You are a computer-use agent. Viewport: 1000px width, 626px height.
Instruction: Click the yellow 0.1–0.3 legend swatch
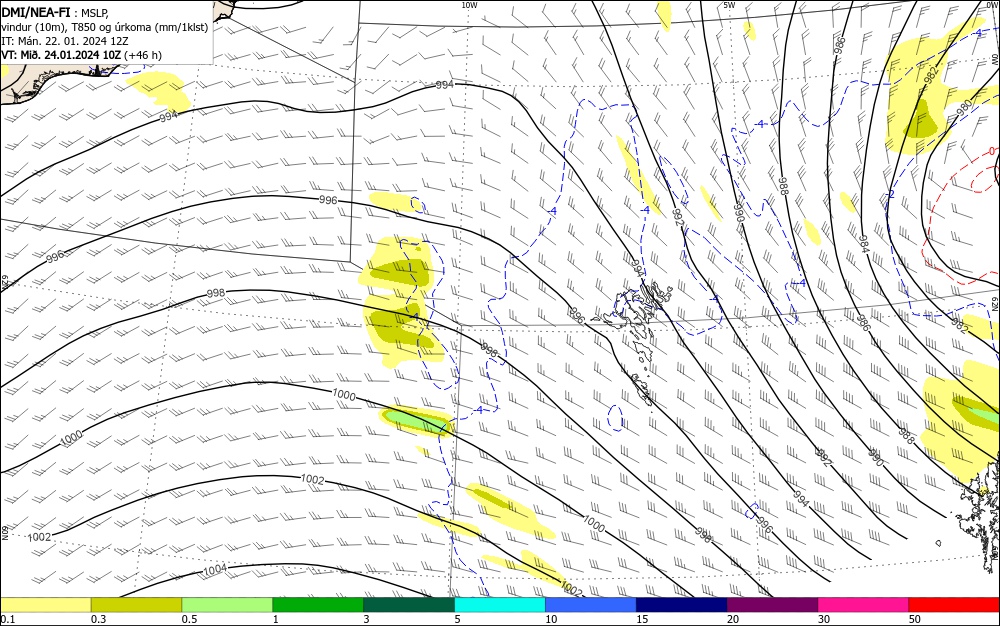[x=45, y=605]
